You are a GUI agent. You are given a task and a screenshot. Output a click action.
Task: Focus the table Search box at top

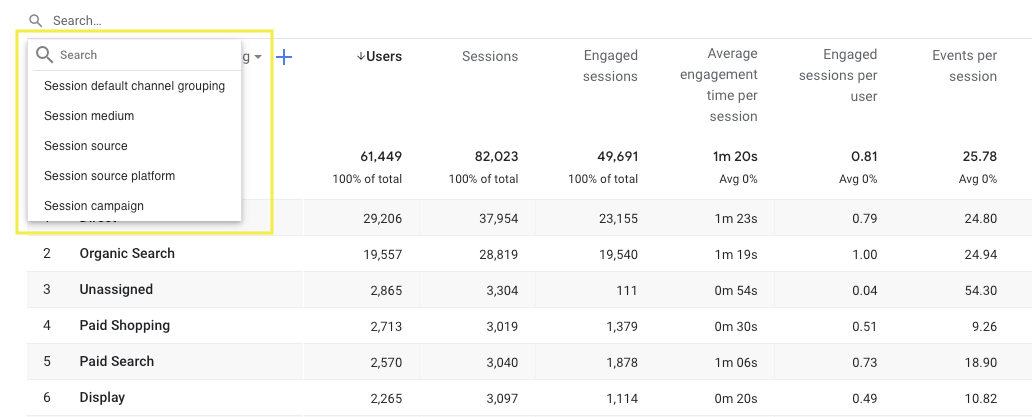click(200, 20)
